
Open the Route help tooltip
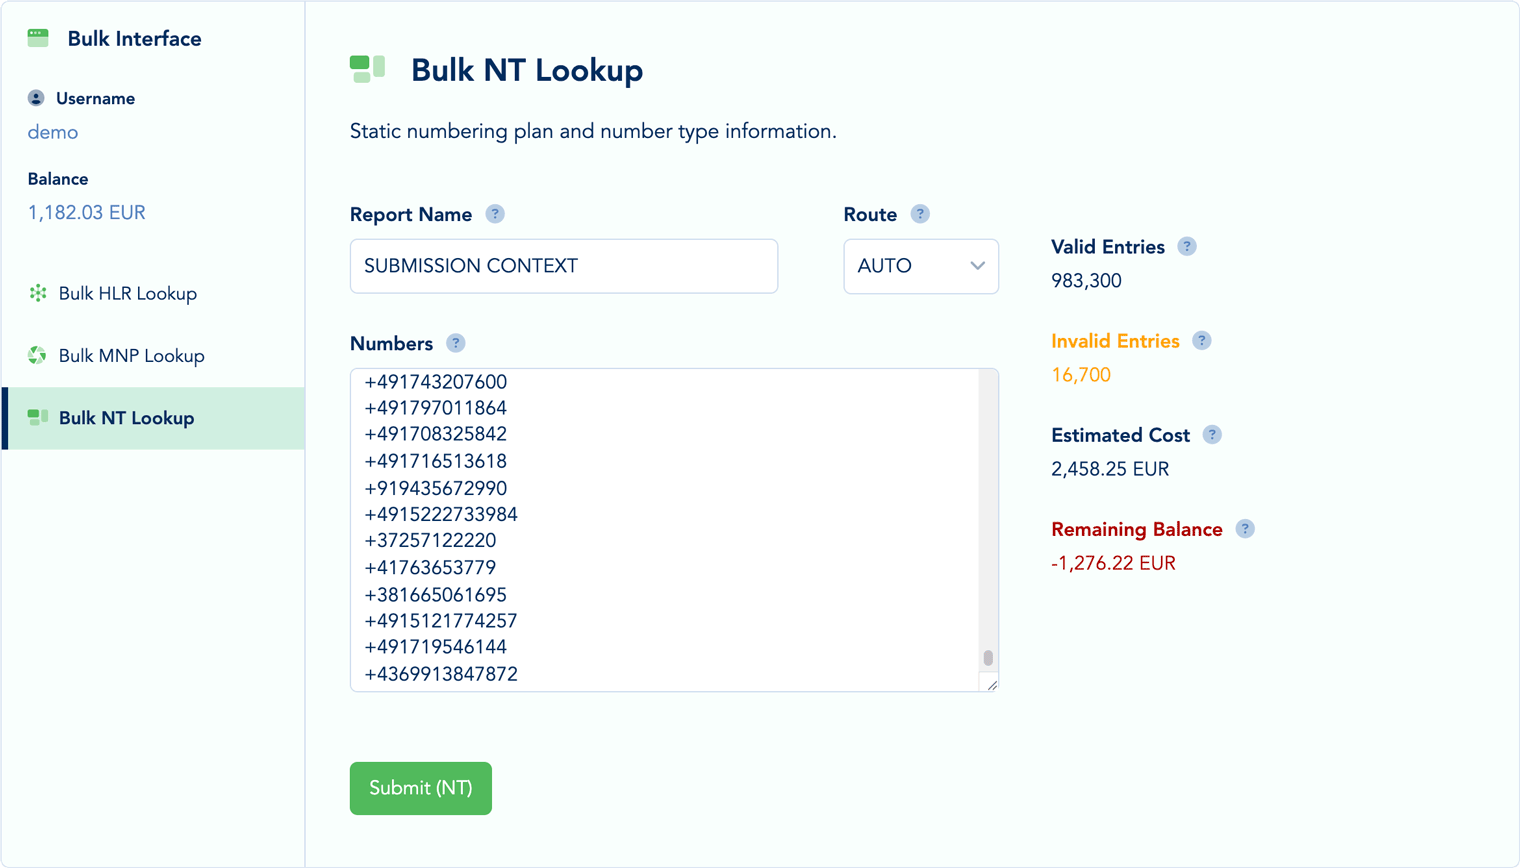point(921,213)
